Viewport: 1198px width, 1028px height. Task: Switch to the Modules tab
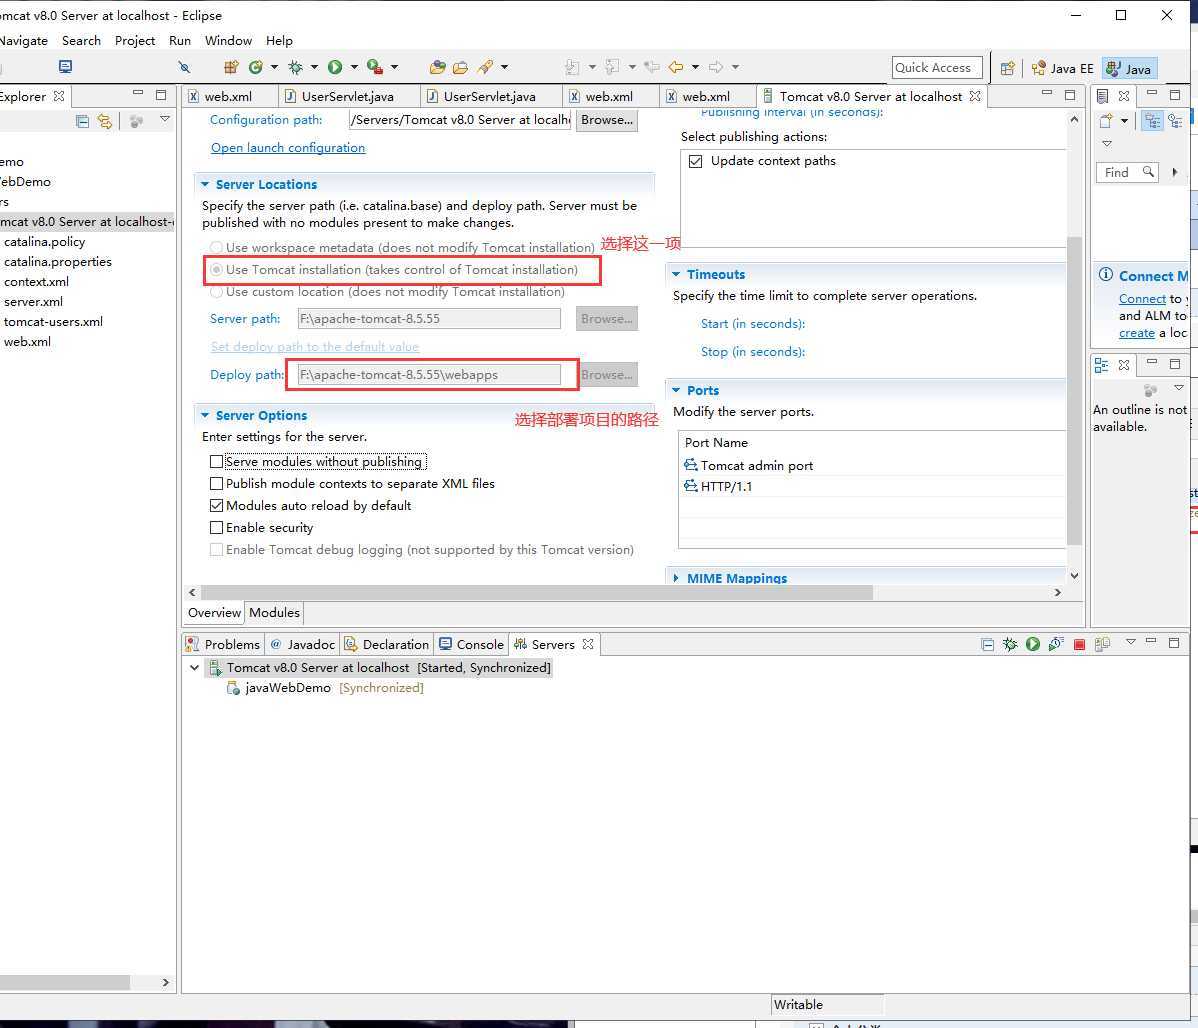pyautogui.click(x=274, y=612)
